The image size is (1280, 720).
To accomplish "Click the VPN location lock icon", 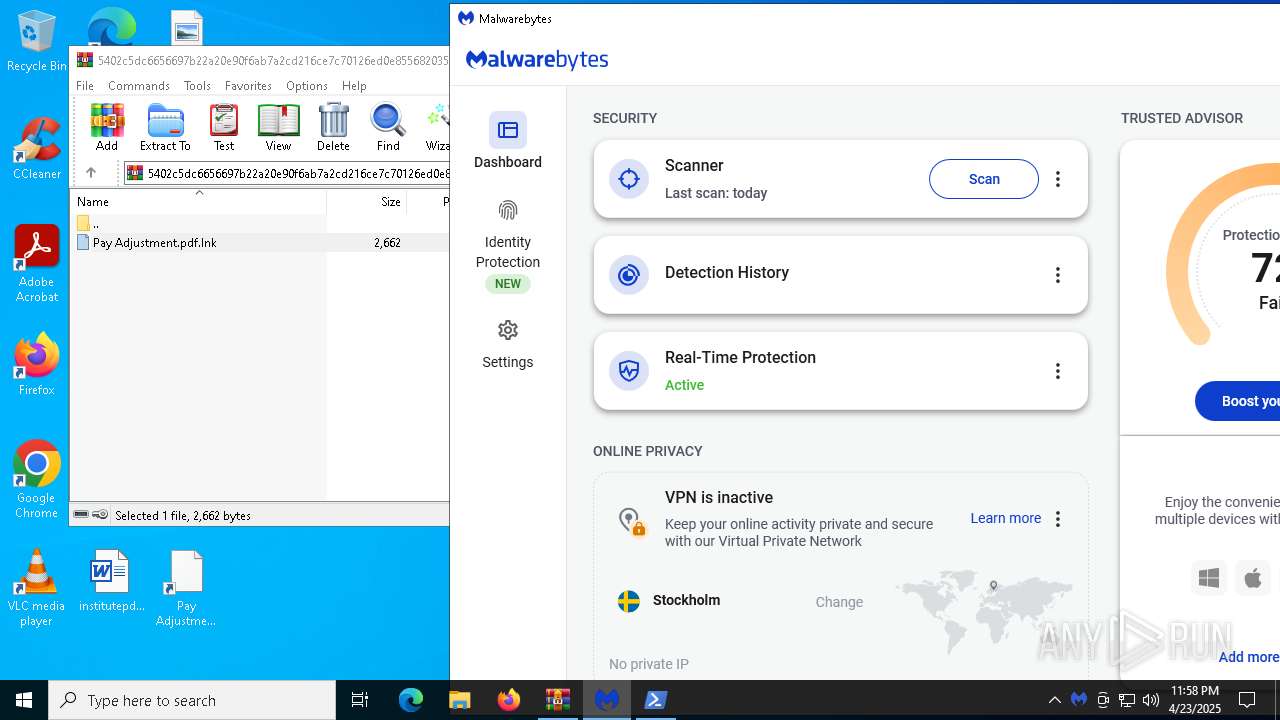I will point(630,521).
